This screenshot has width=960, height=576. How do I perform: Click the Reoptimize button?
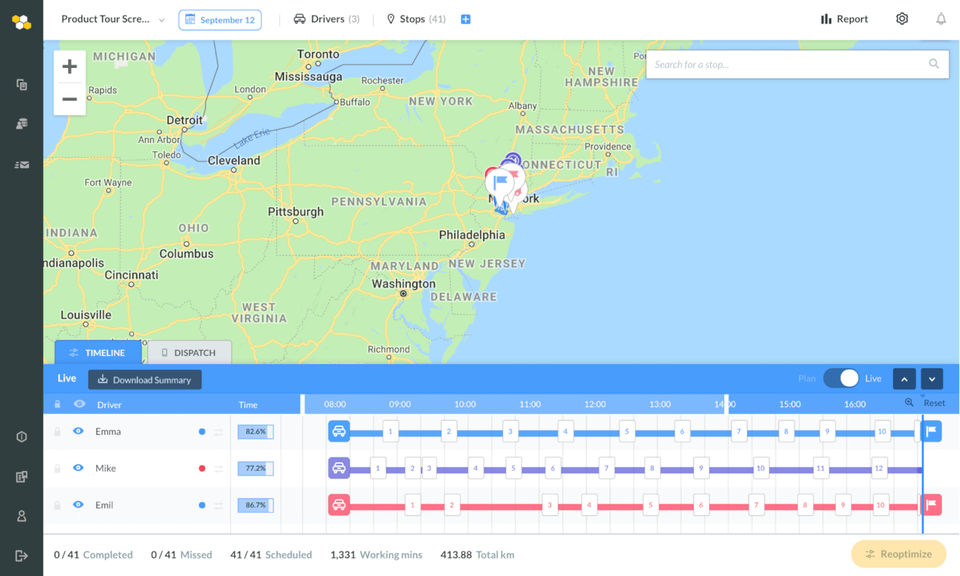tap(898, 554)
